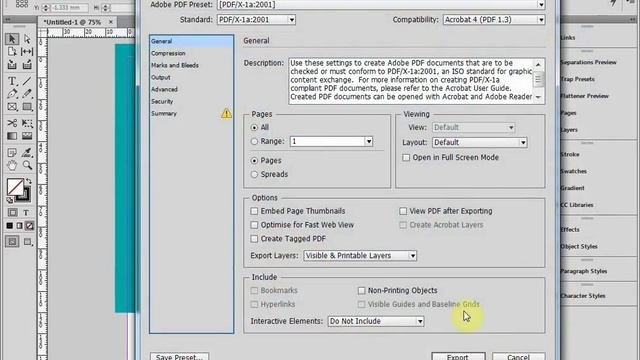Select the Content Placer tool

[27, 65]
